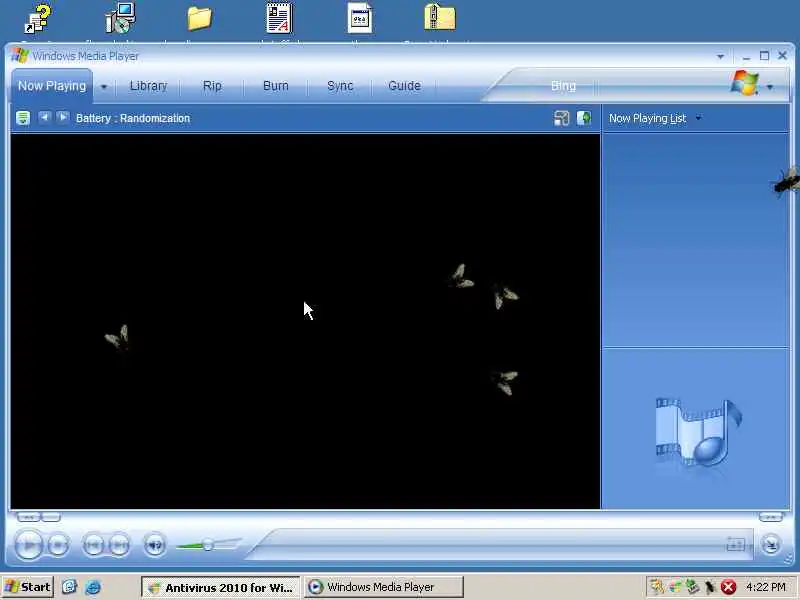The height and width of the screenshot is (600, 800).
Task: Click the Stop button
Action: tap(58, 545)
